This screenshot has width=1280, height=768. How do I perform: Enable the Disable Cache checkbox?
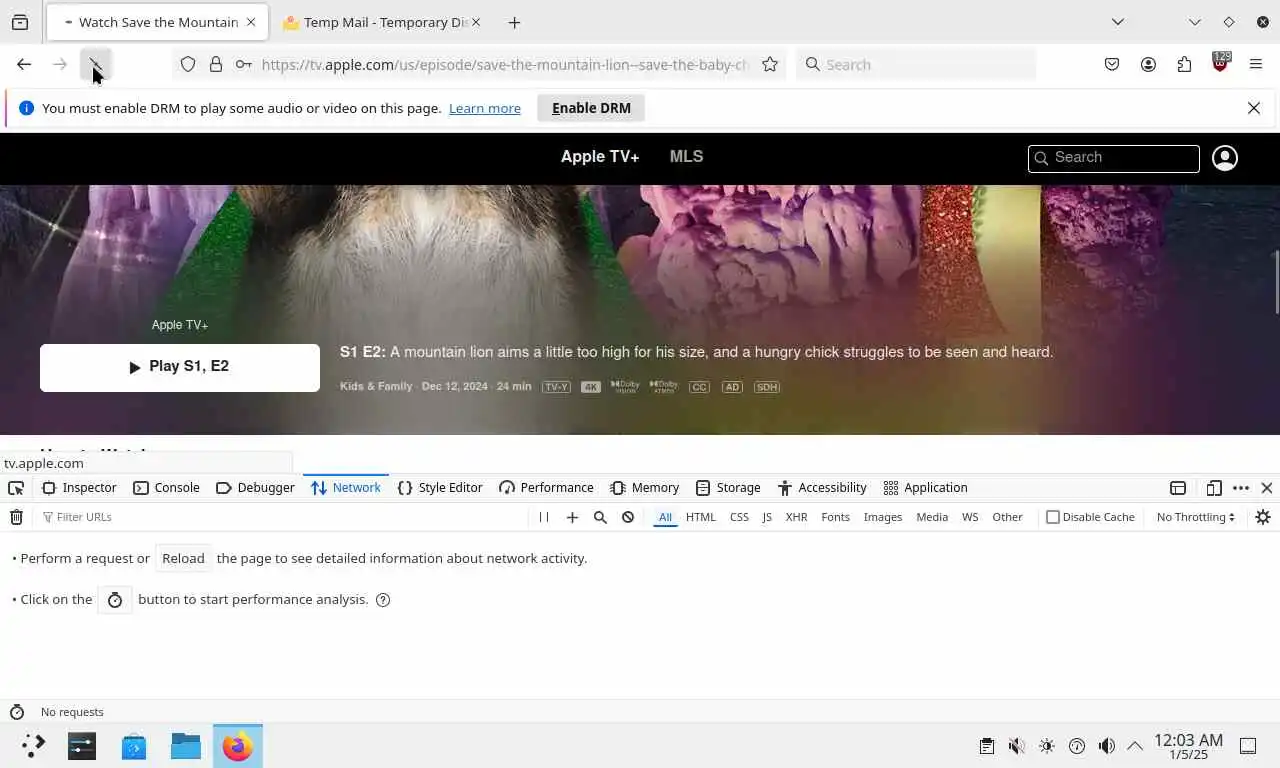(x=1053, y=517)
